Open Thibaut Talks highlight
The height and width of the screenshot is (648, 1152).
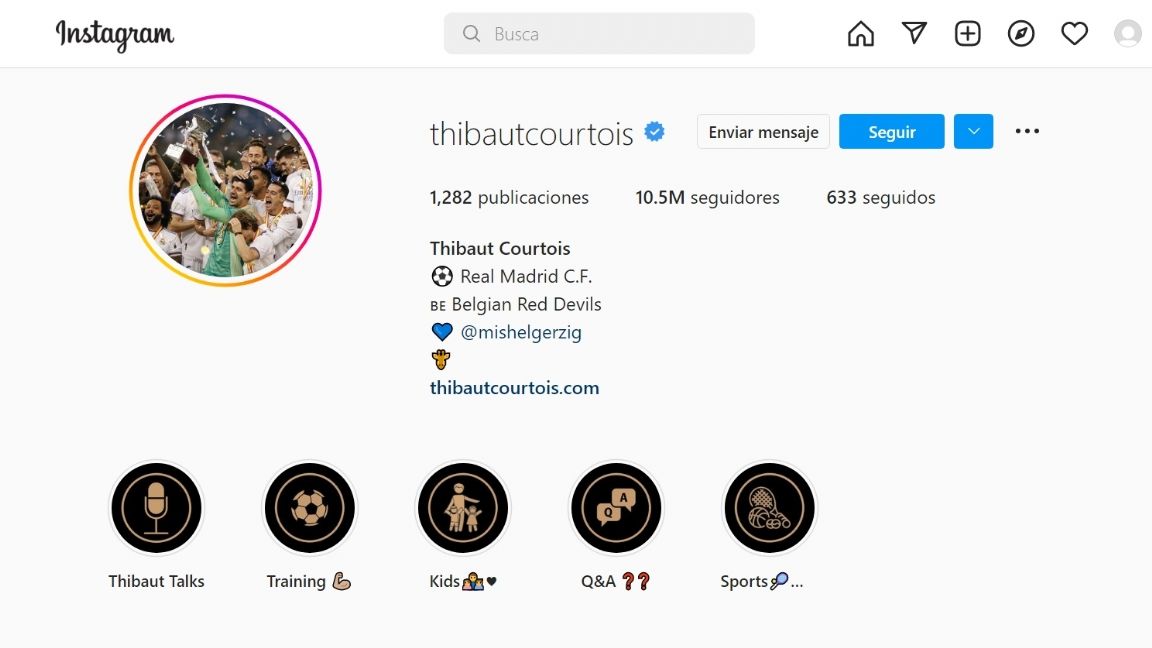coord(156,508)
